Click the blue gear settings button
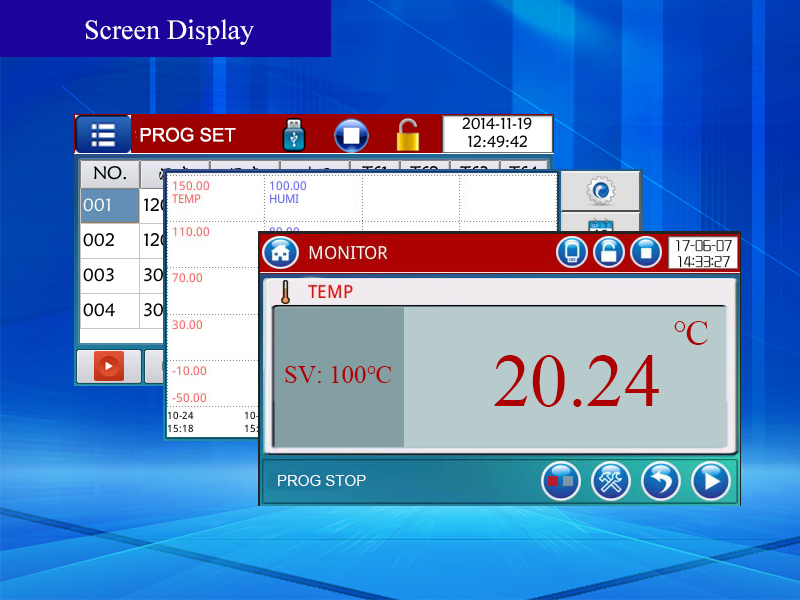 pyautogui.click(x=600, y=190)
